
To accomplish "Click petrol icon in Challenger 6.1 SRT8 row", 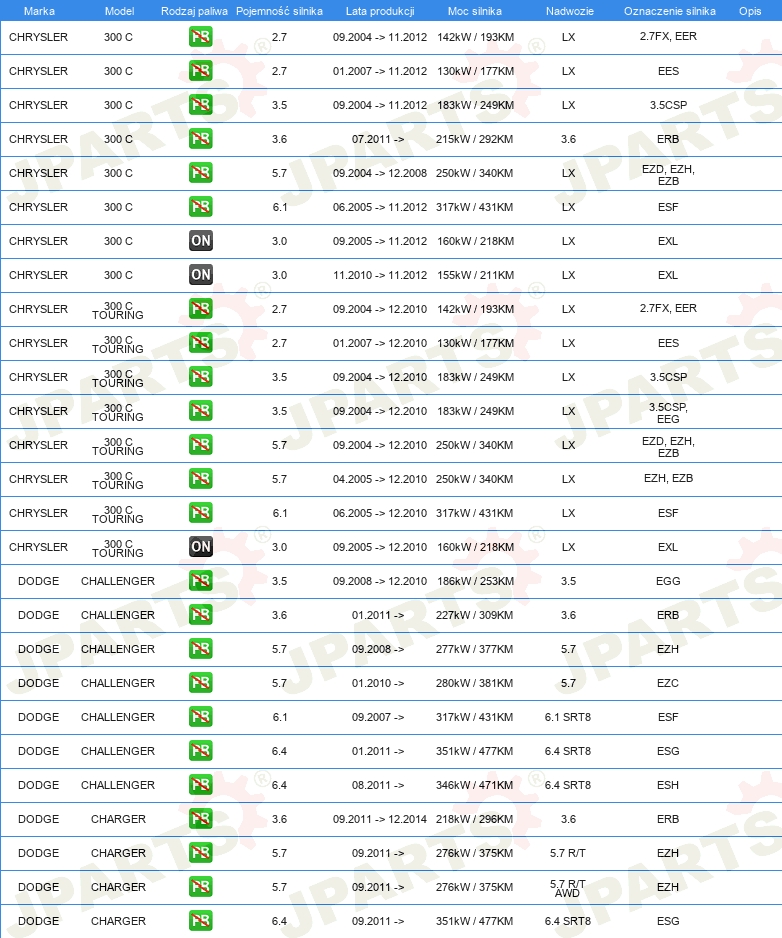I will coord(200,717).
